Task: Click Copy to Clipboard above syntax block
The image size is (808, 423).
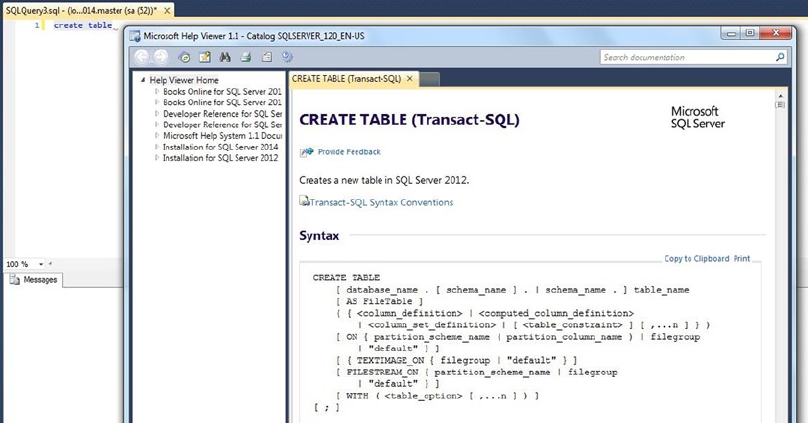Action: coord(697,259)
